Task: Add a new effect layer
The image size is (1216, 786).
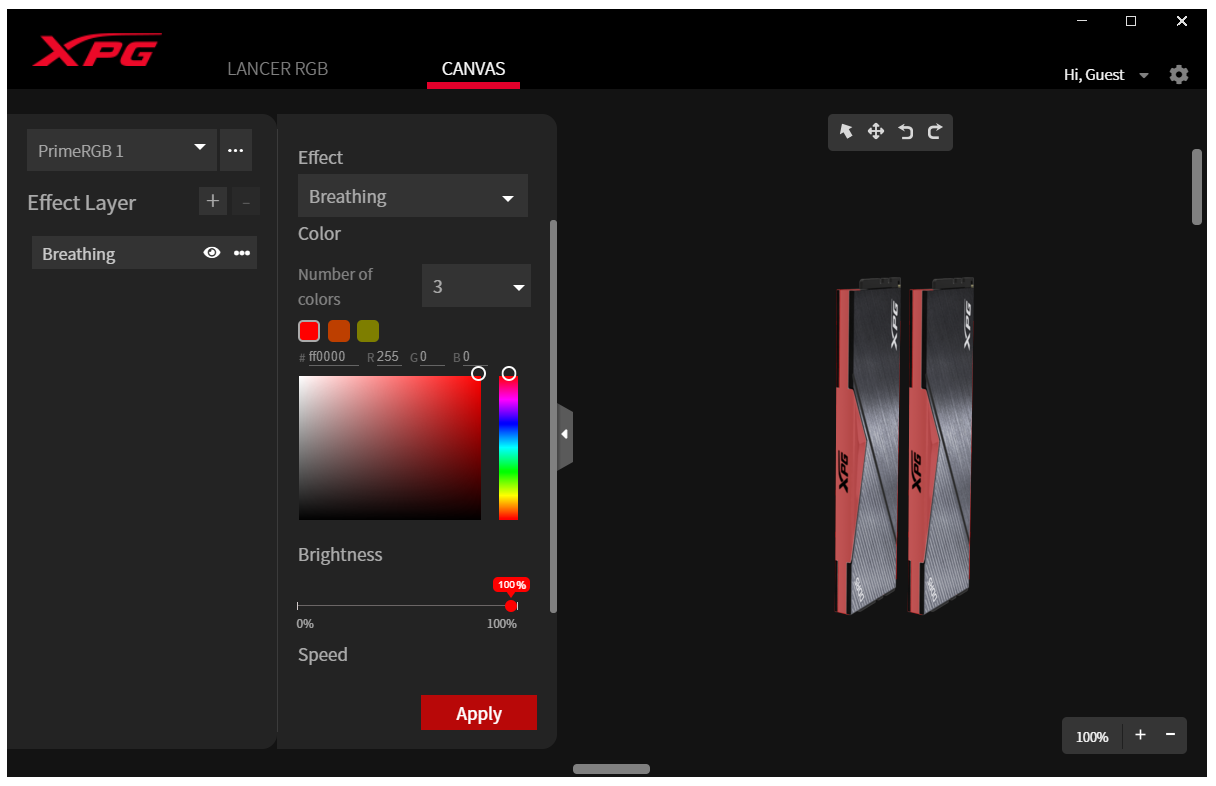Action: coord(212,201)
